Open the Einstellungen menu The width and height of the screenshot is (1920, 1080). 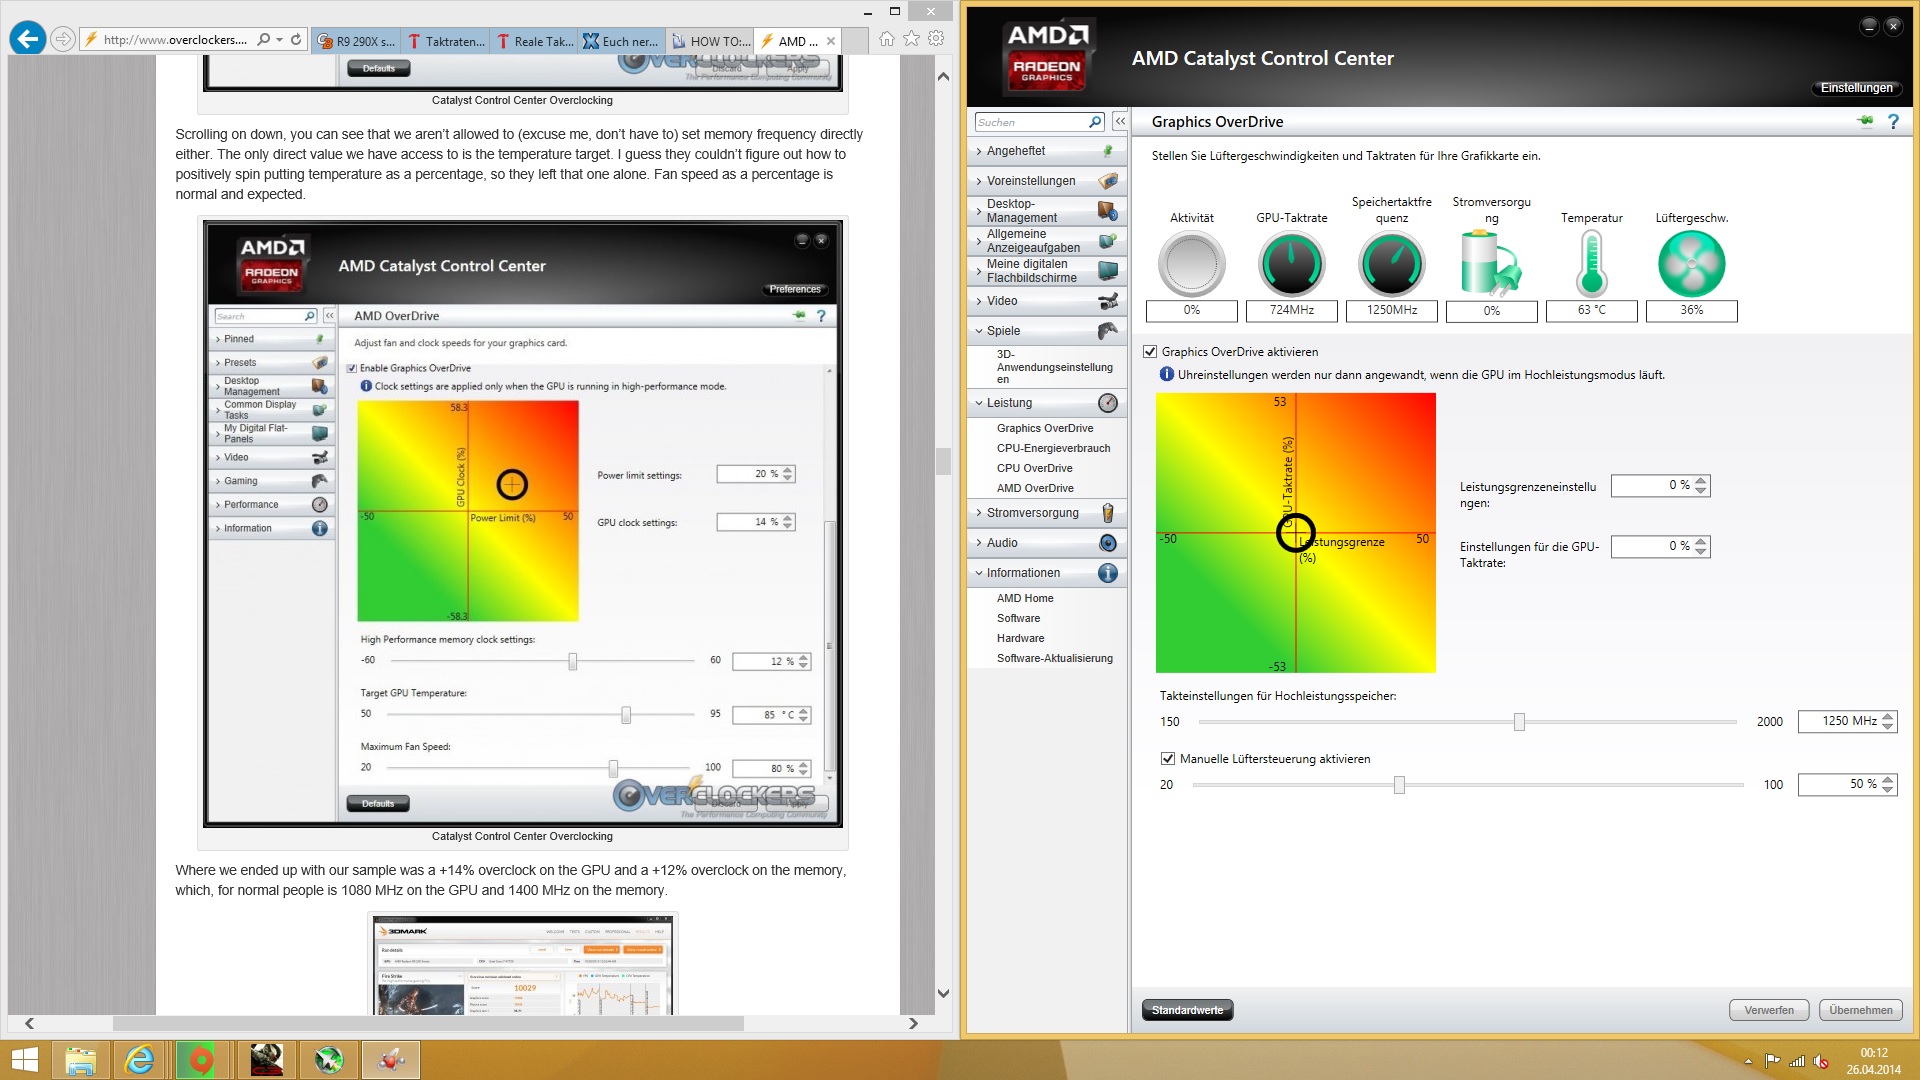pos(1856,88)
